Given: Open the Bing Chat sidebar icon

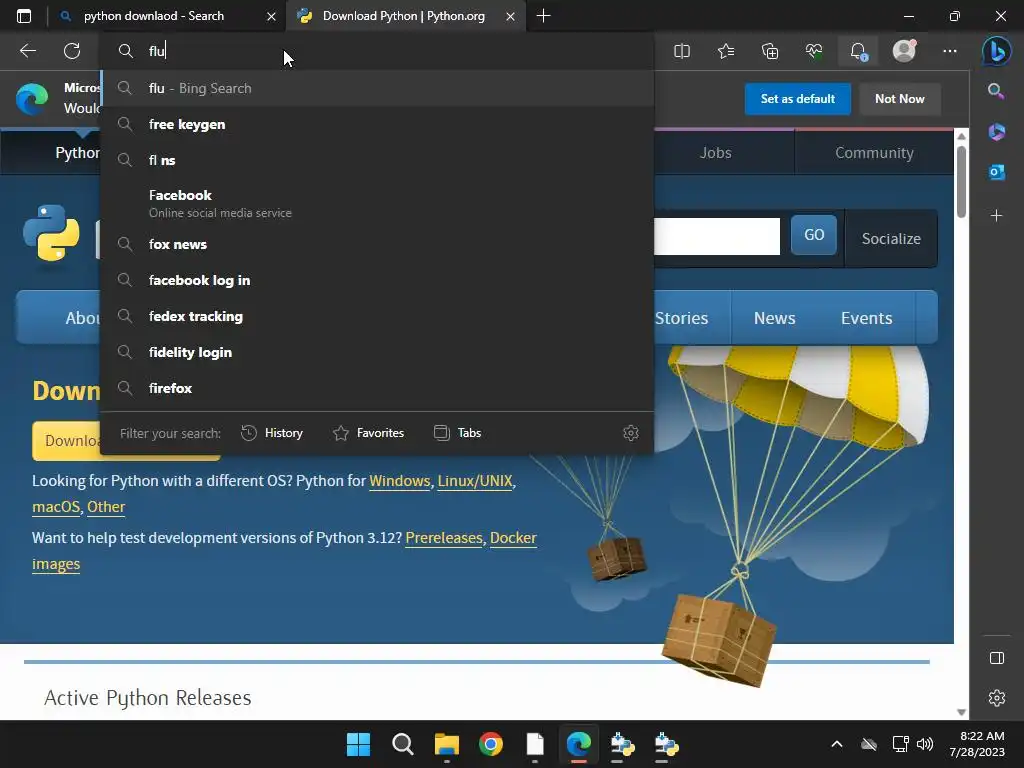Looking at the screenshot, I should coord(997,51).
